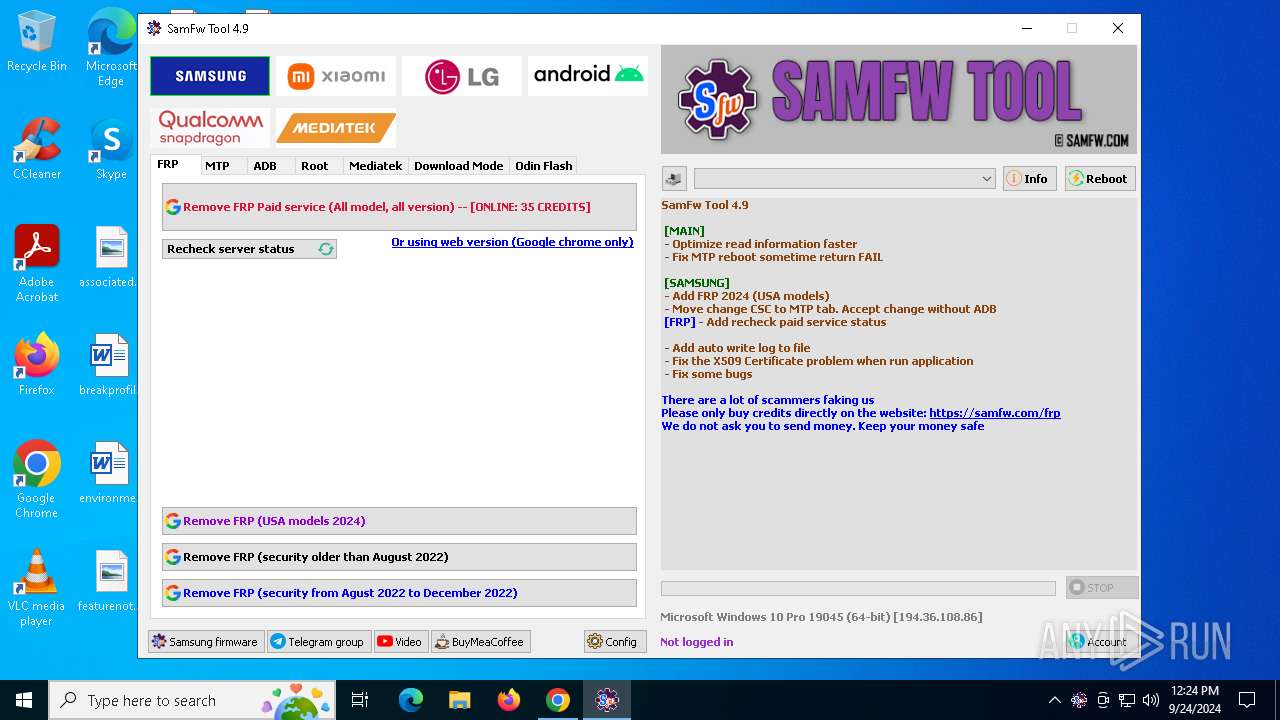Click the STOP button
Viewport: 1280px width, 720px height.
[1102, 588]
